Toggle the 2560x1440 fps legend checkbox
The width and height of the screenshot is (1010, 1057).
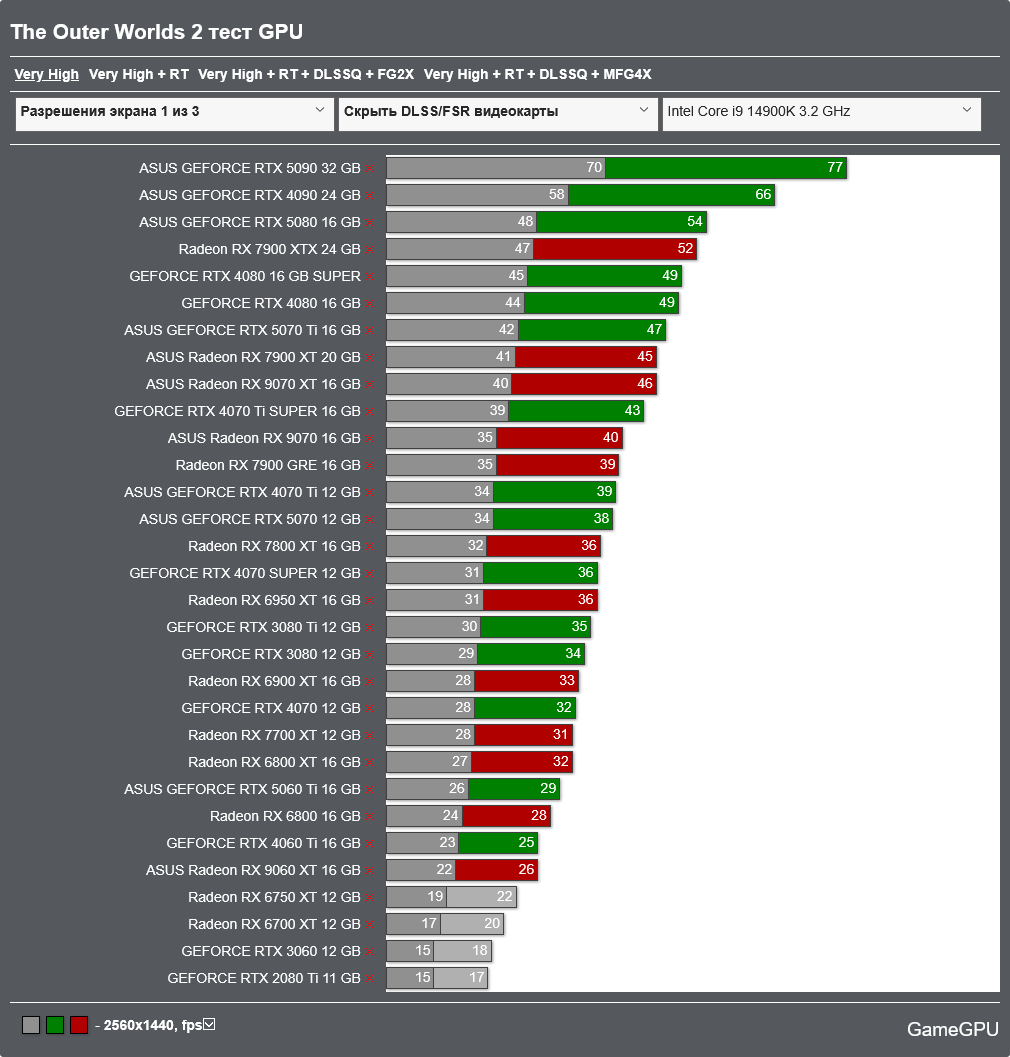tap(210, 1025)
